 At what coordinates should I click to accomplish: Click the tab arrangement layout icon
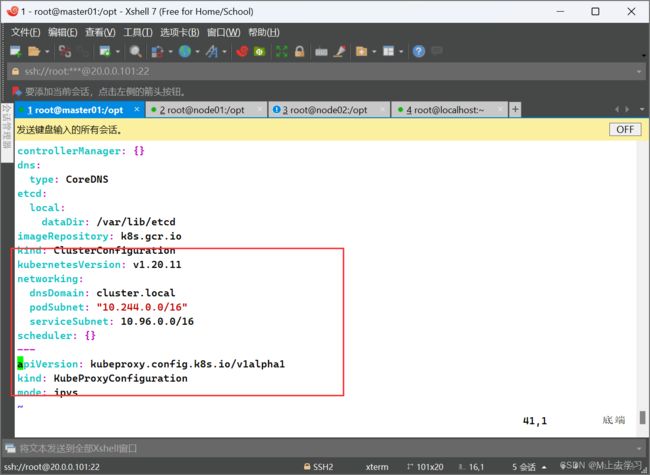click(388, 51)
